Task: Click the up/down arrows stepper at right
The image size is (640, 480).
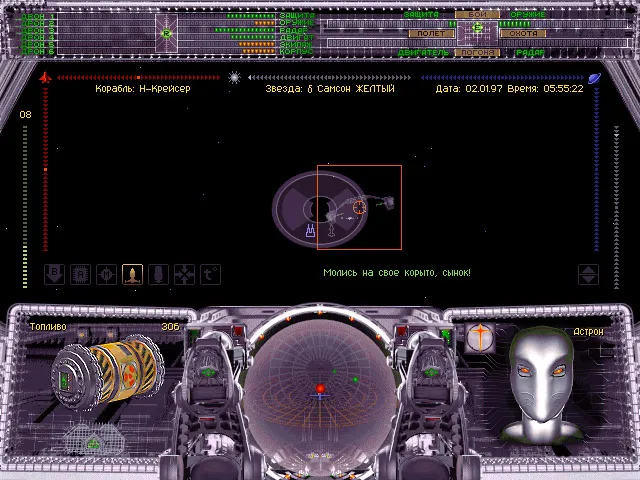Action: [589, 273]
